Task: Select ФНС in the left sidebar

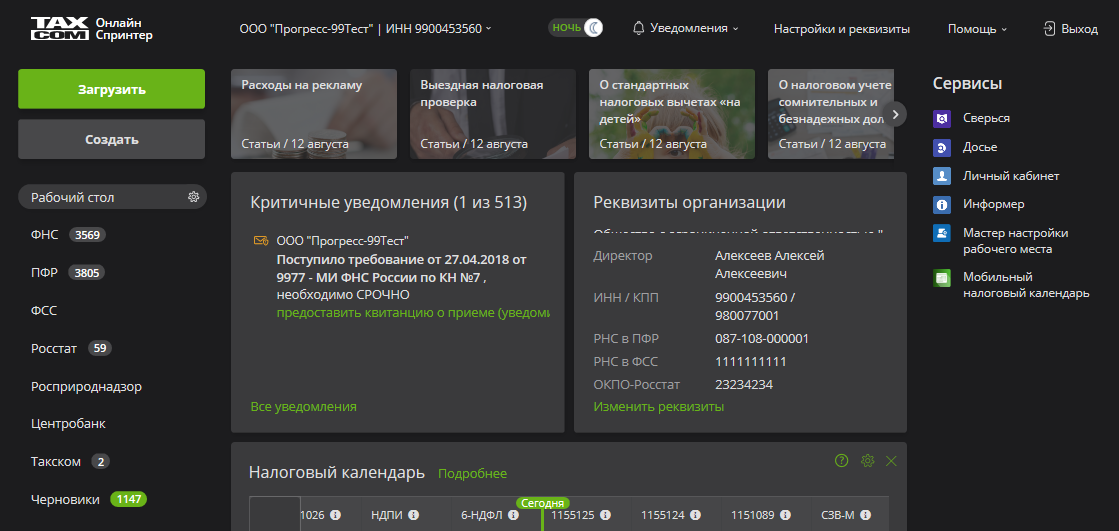Action: (45, 235)
